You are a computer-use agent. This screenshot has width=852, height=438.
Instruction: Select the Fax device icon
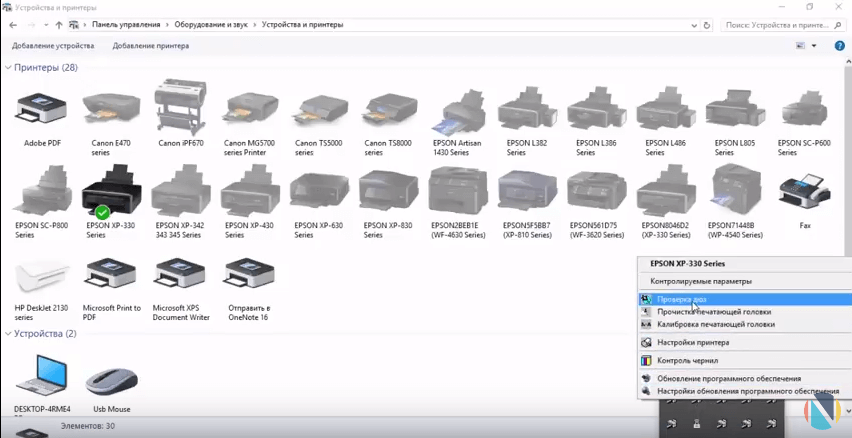coord(804,191)
